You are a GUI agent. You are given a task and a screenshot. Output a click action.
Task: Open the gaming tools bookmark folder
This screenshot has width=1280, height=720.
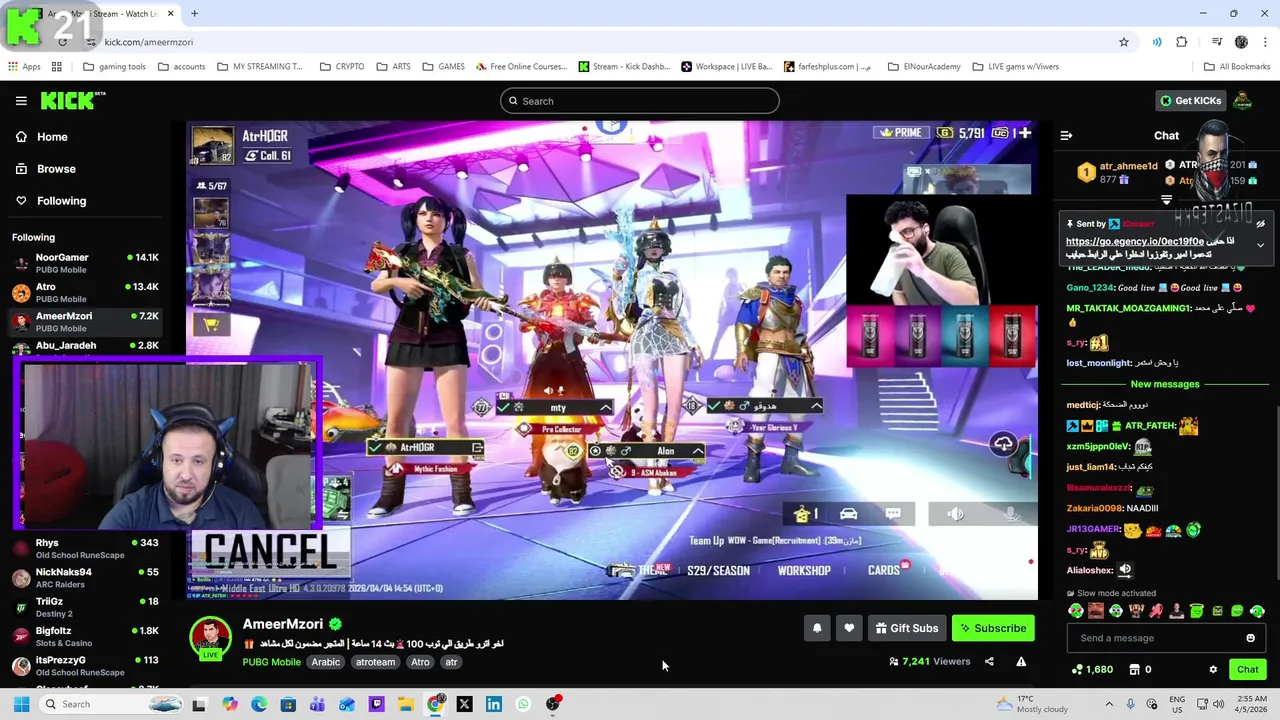pos(115,67)
